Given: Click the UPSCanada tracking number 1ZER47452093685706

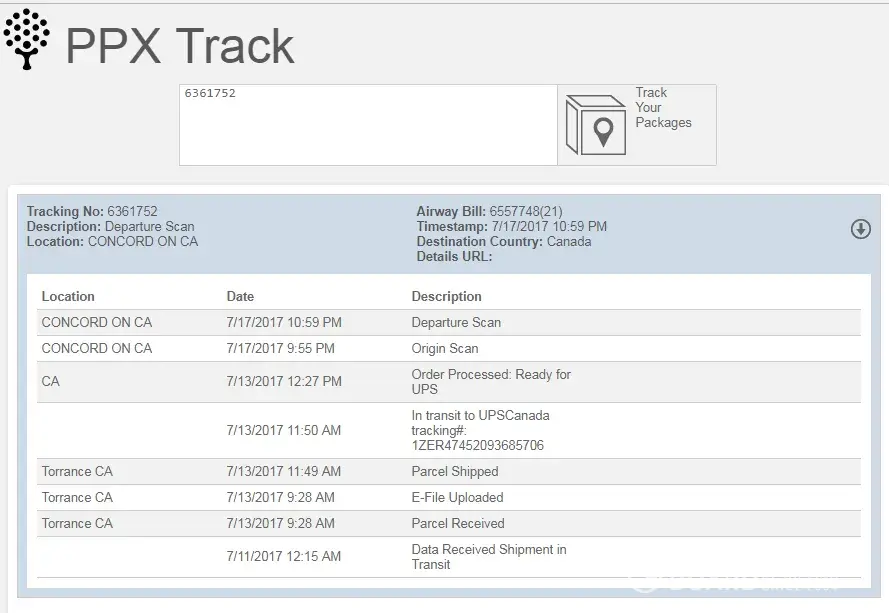Looking at the screenshot, I should 478,445.
